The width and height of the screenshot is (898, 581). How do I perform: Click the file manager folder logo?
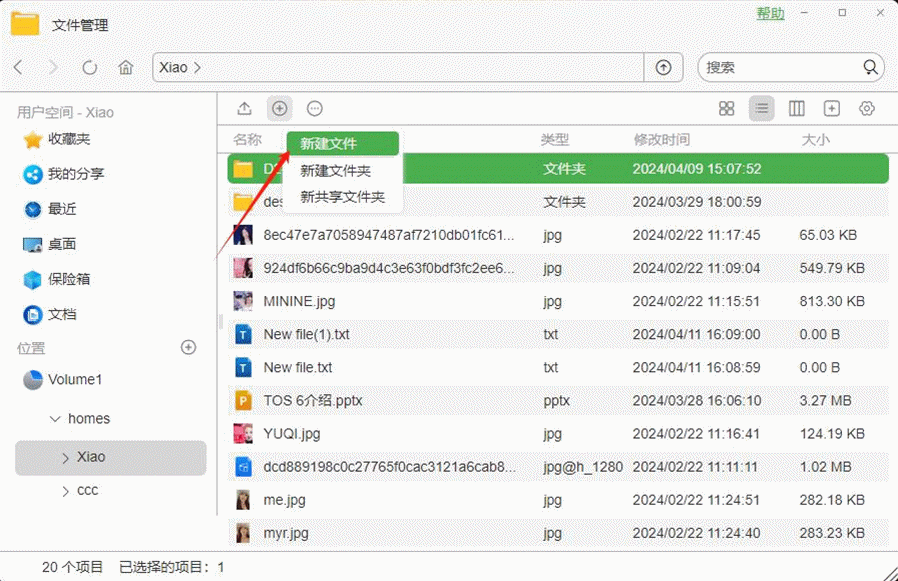tap(25, 25)
